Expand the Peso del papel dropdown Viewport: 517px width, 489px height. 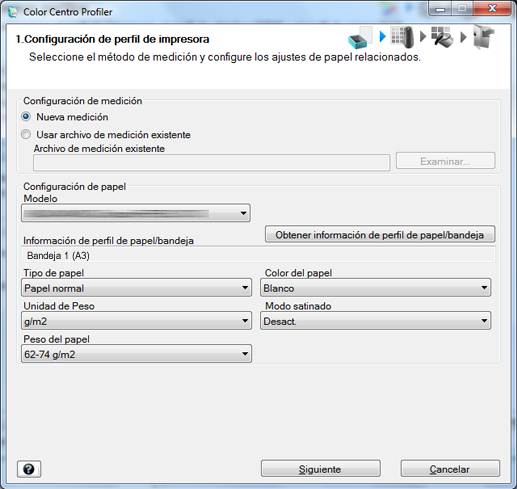pos(136,354)
